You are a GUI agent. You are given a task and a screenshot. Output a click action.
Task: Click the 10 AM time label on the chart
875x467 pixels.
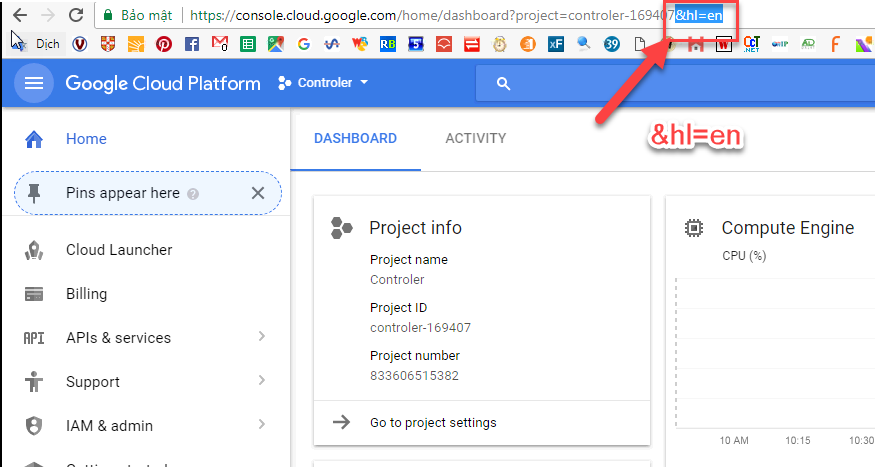tap(734, 440)
